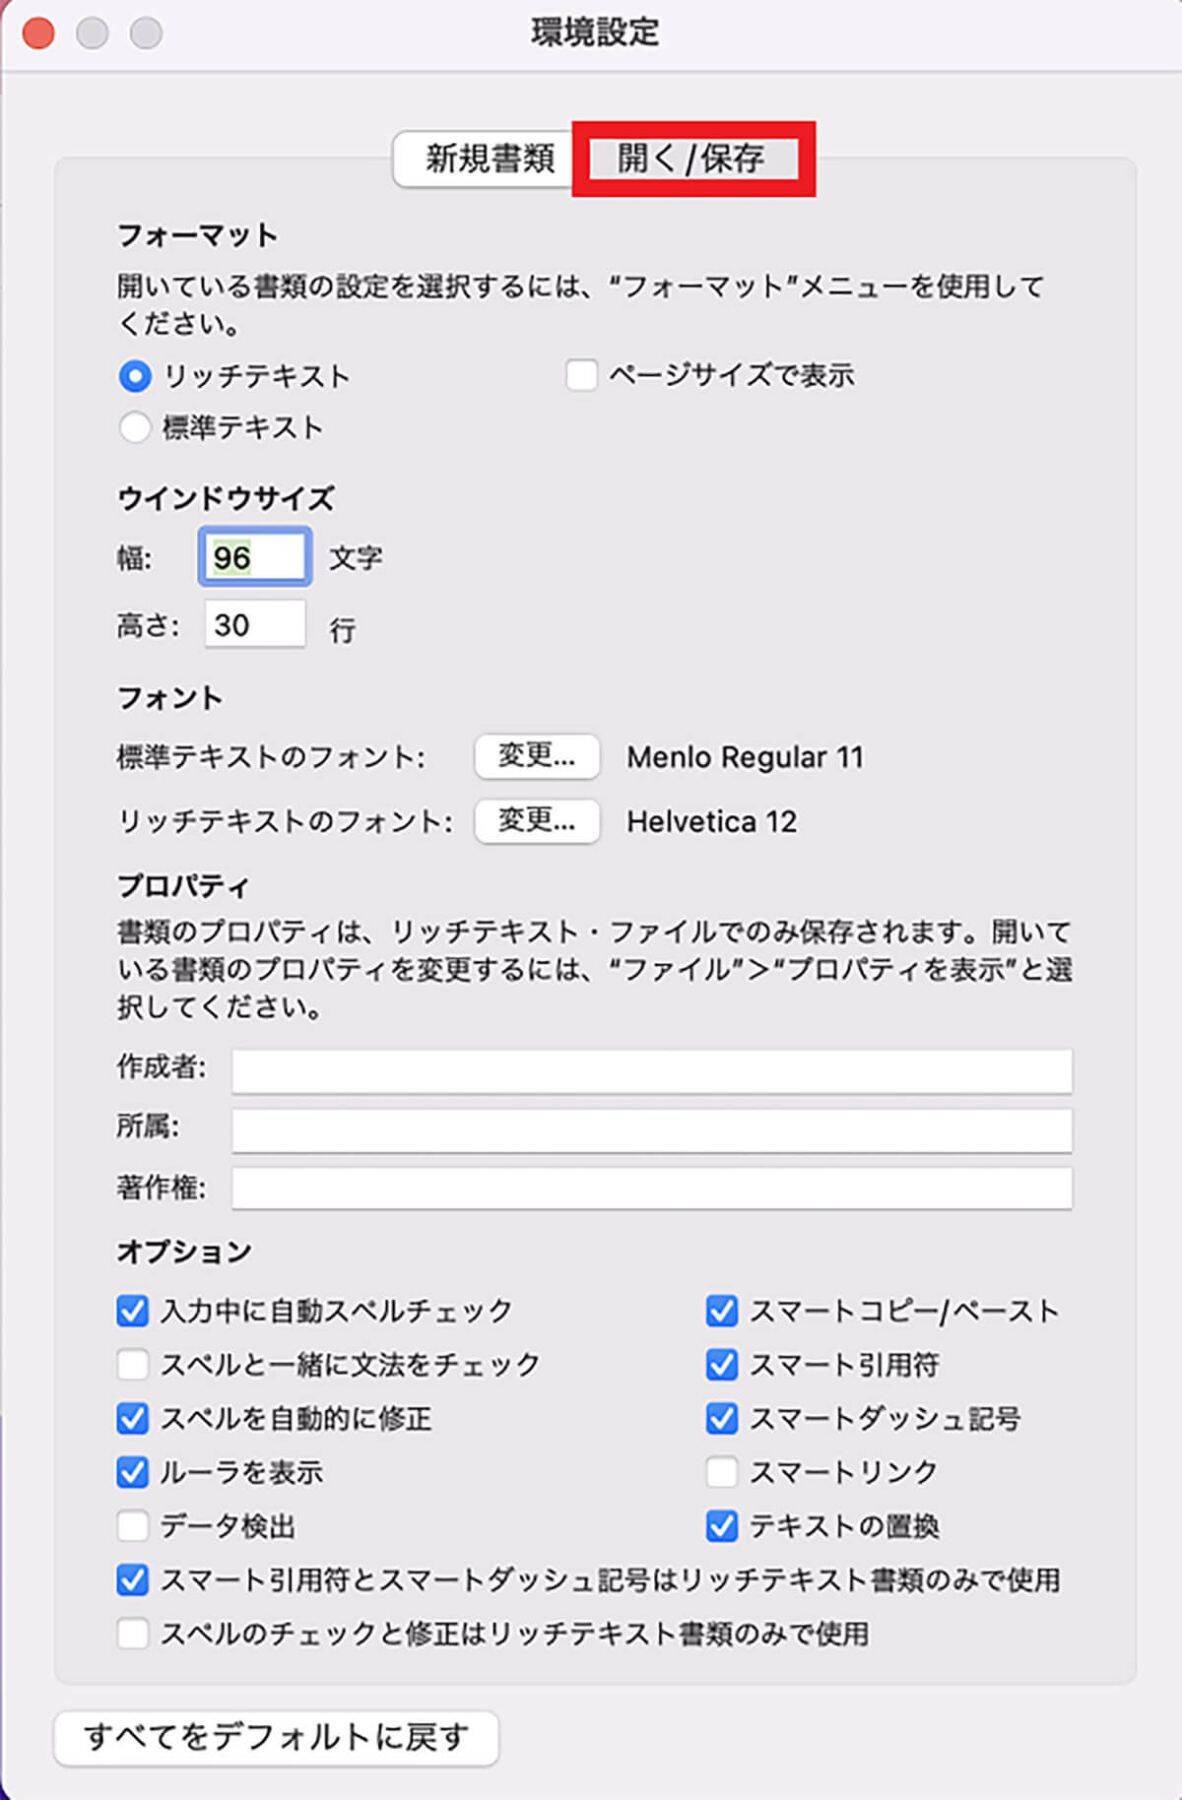Enable the スマートリンク checkbox
The width and height of the screenshot is (1182, 1800).
[x=722, y=1472]
